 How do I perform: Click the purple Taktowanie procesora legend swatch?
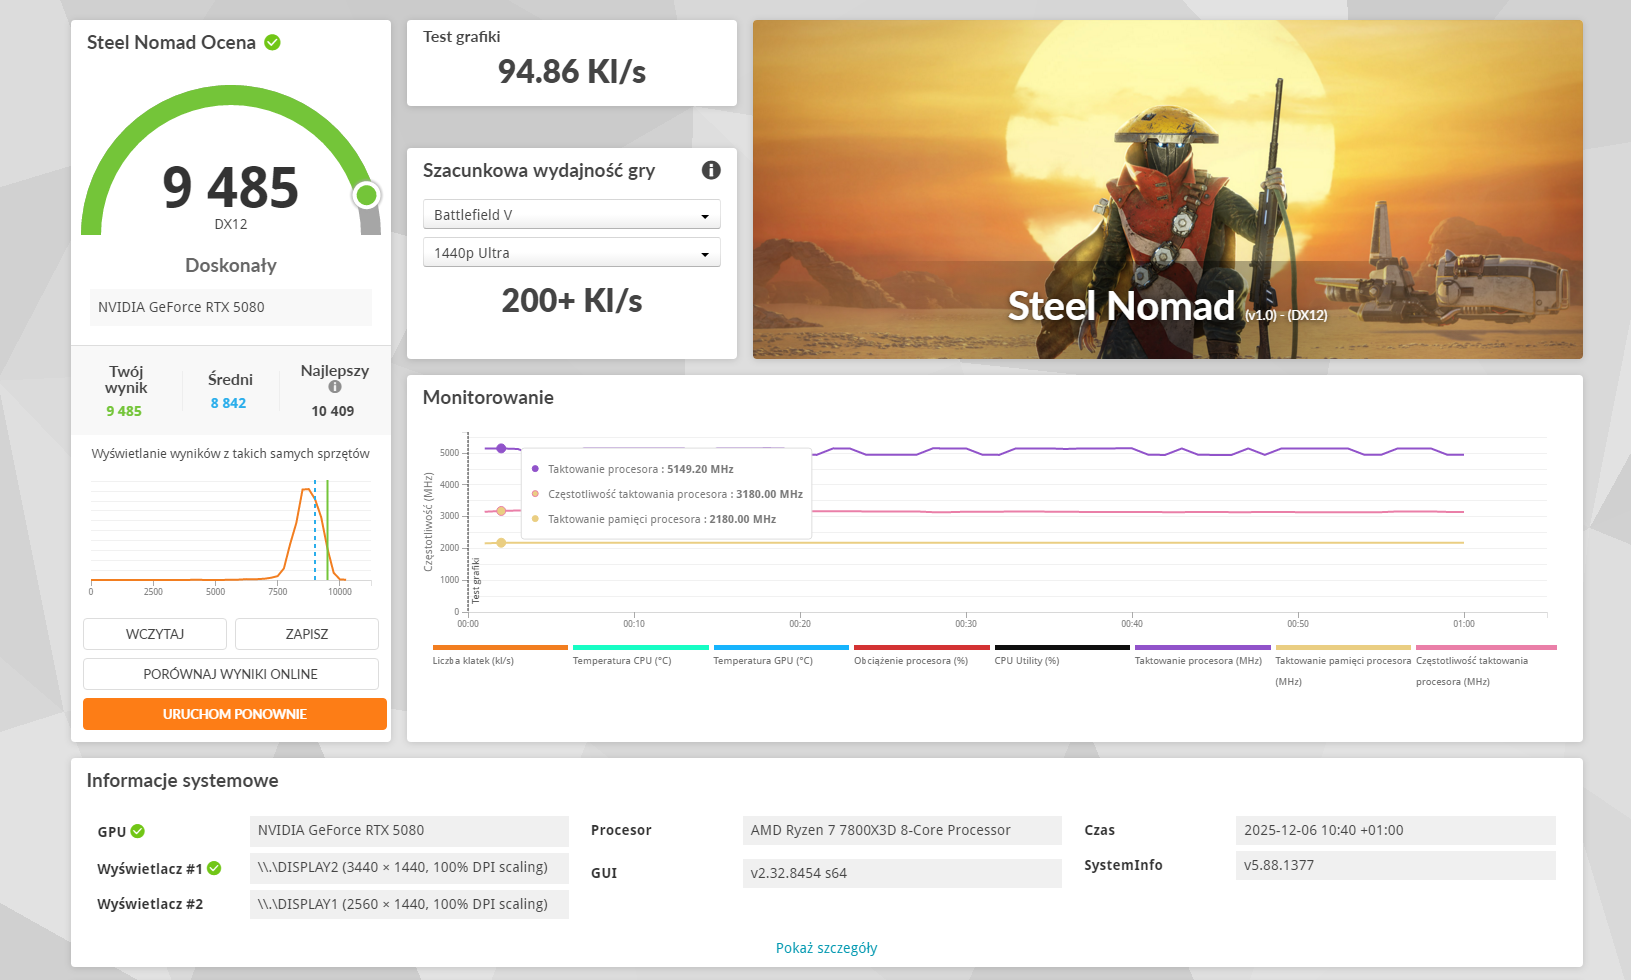[x=1202, y=648]
